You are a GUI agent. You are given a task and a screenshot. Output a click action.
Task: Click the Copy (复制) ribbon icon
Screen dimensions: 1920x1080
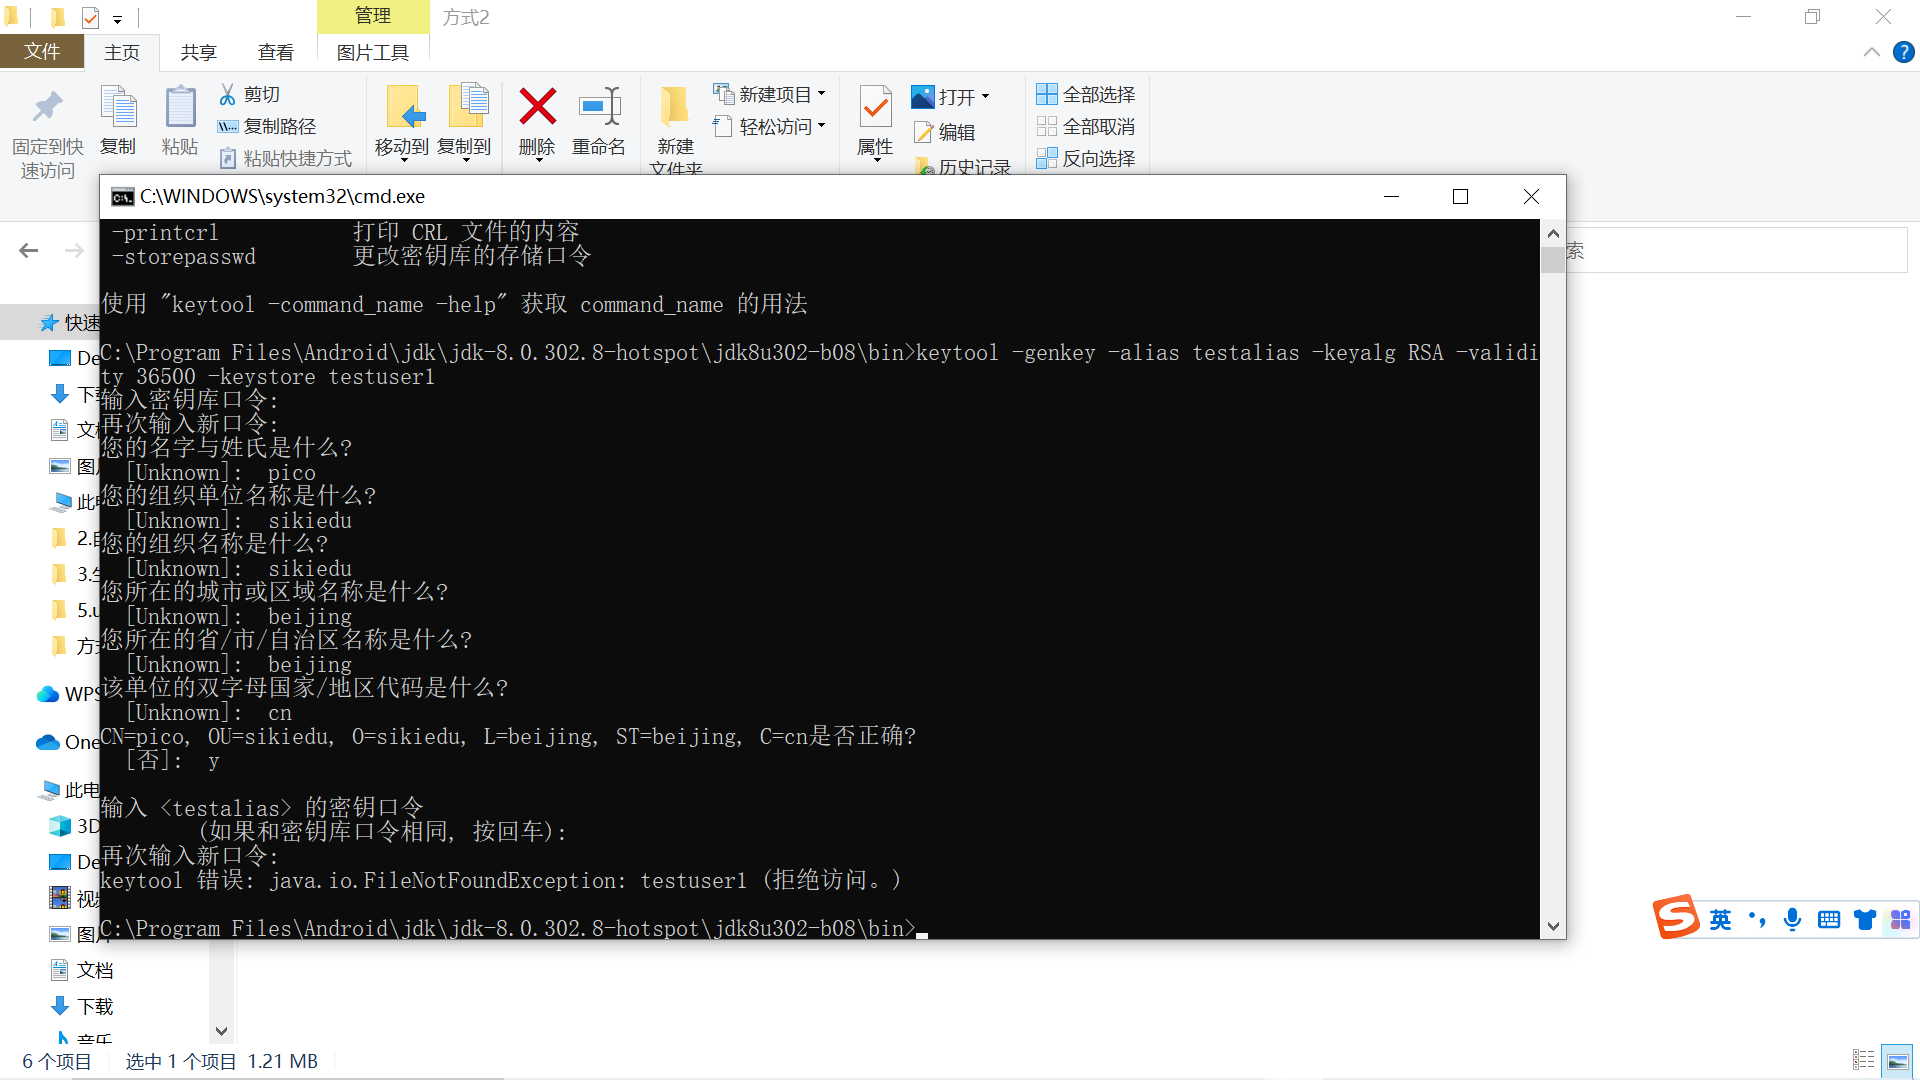pos(118,108)
